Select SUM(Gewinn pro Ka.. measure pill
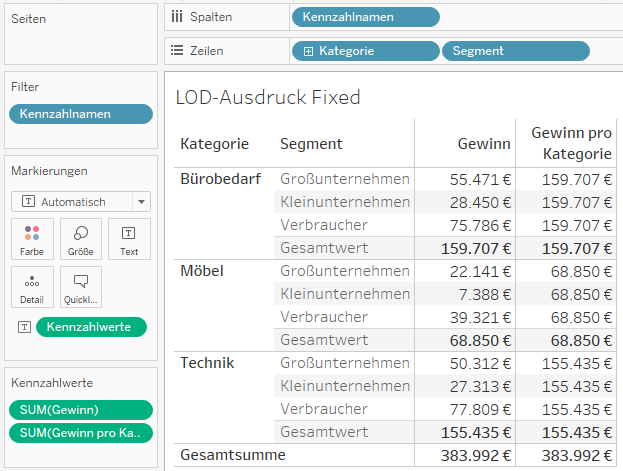Viewport: 623px width, 471px height. click(x=81, y=433)
